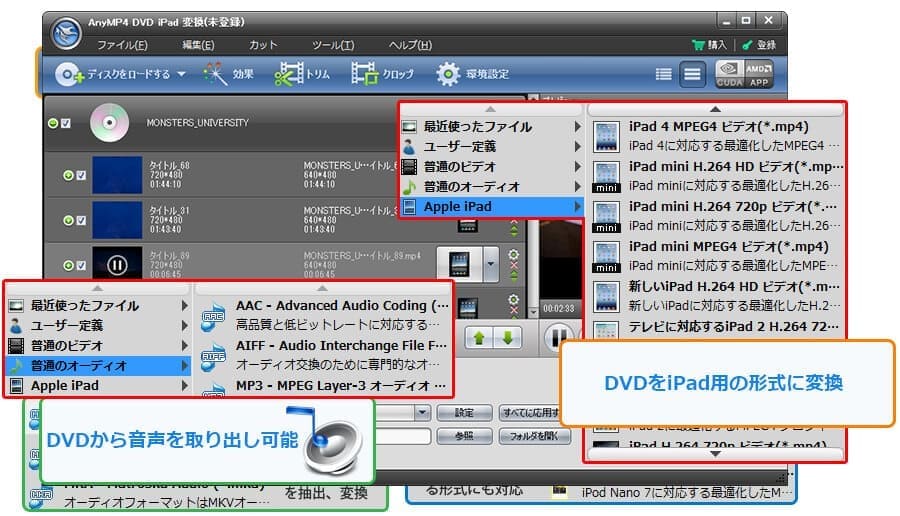
Task: Click the AIFF audio format icon
Action: pyautogui.click(x=213, y=357)
